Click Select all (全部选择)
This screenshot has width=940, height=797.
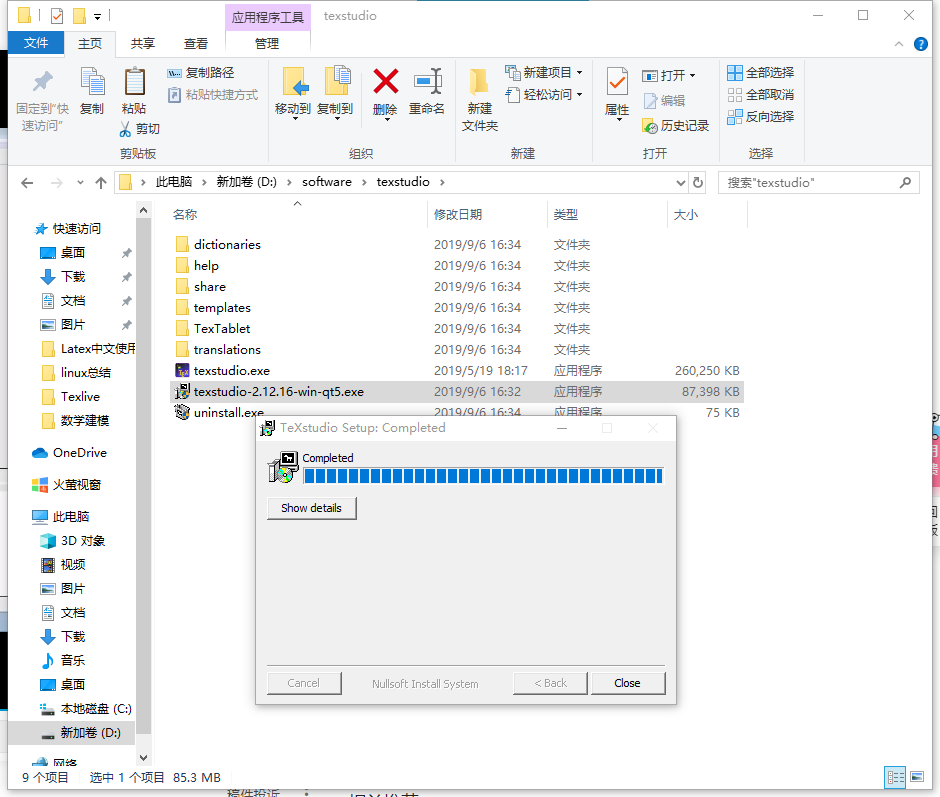761,73
